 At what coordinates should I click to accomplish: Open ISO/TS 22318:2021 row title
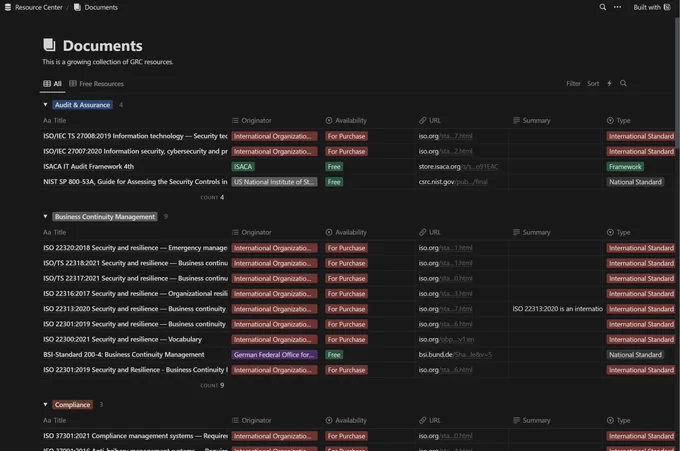(x=135, y=263)
